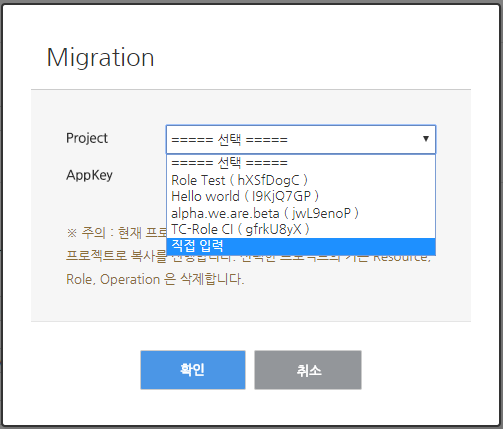Open the Project select box
Image resolution: width=503 pixels, height=429 pixels.
click(x=301, y=139)
